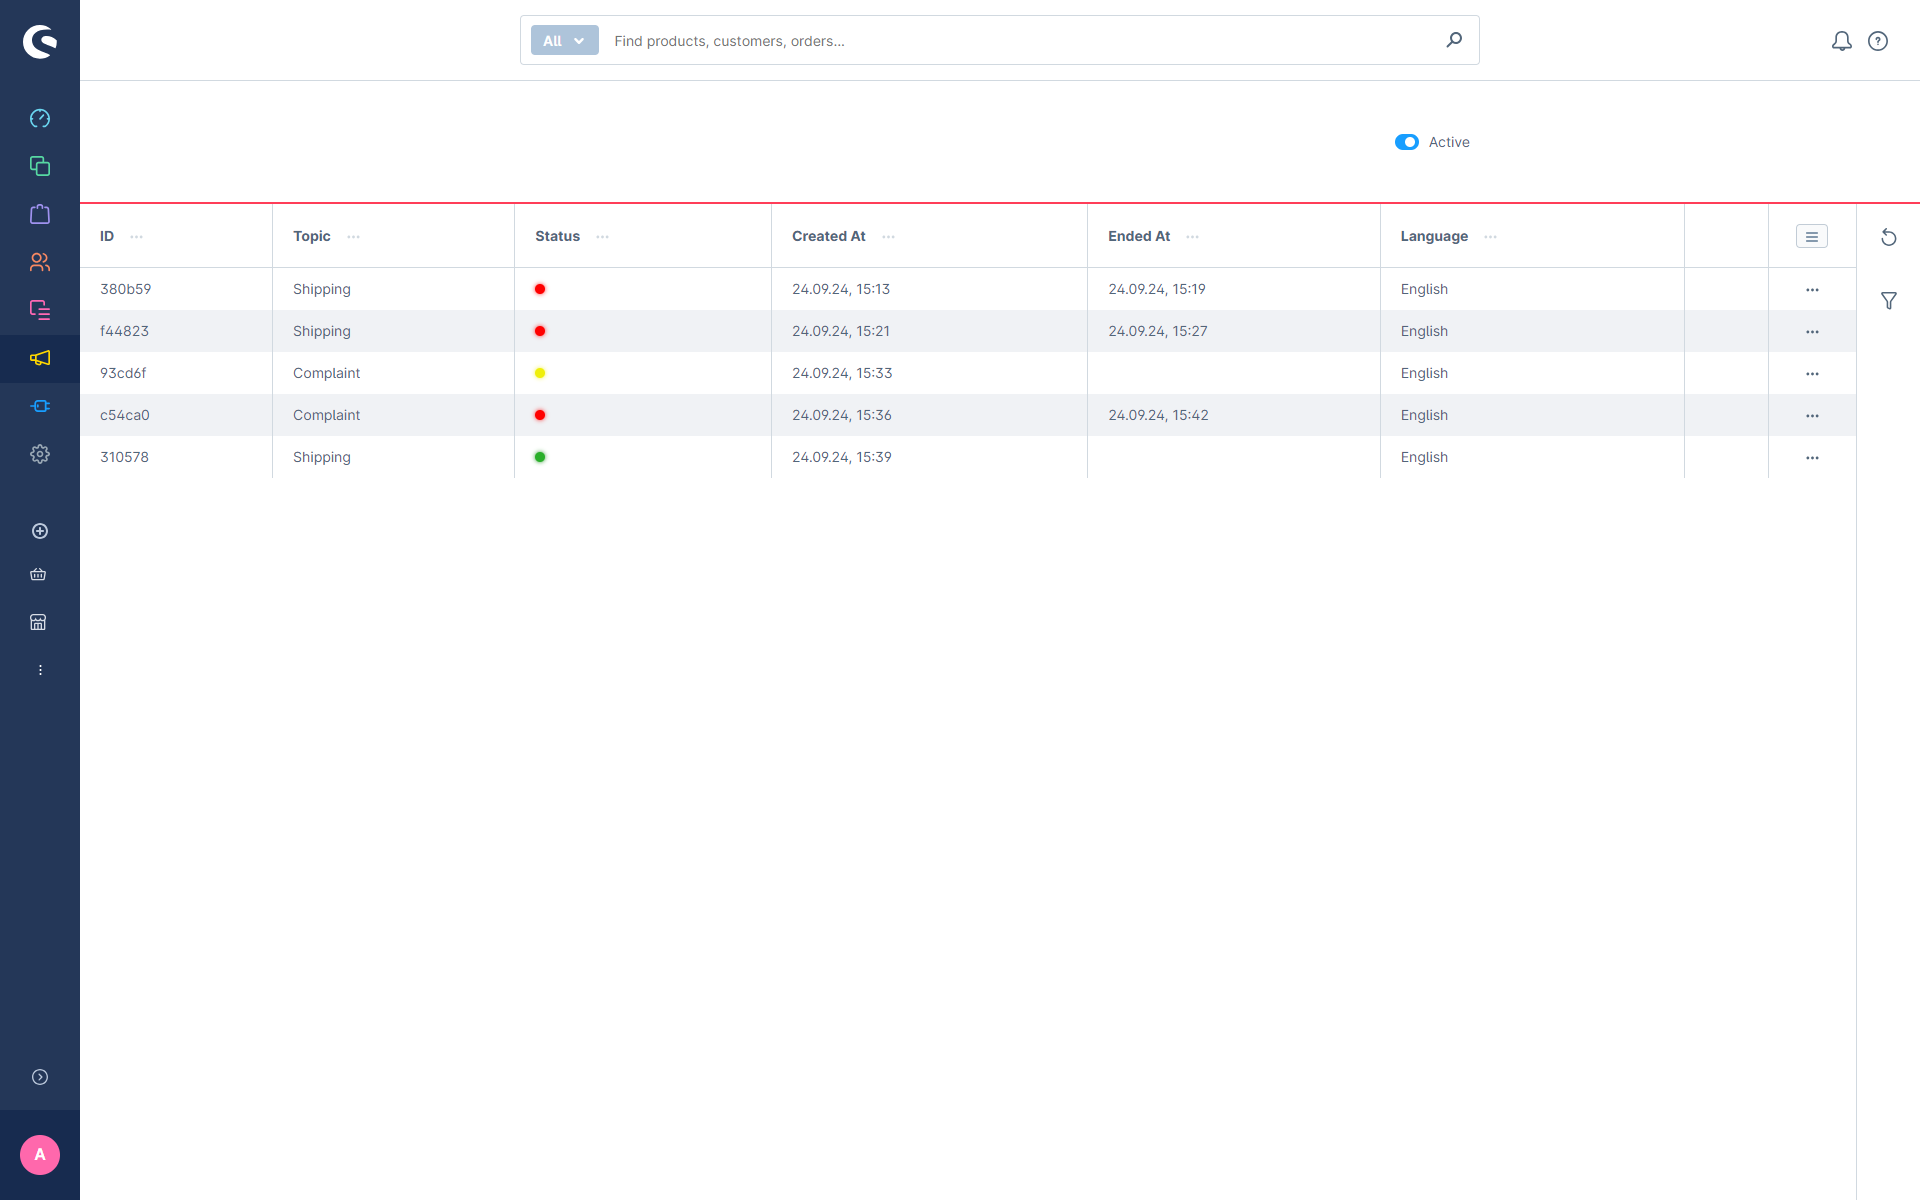Sort by Created At column header

point(829,236)
